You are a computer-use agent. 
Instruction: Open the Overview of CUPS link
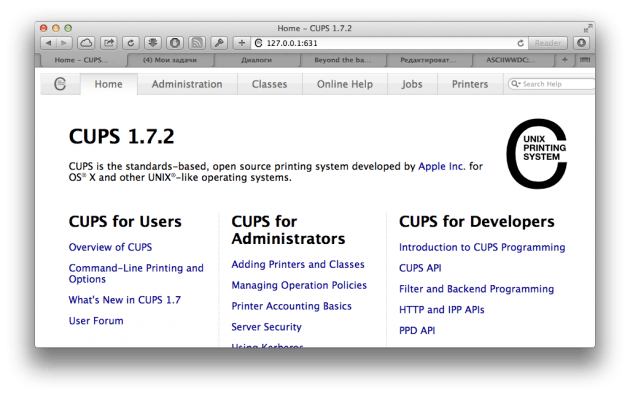(x=110, y=247)
